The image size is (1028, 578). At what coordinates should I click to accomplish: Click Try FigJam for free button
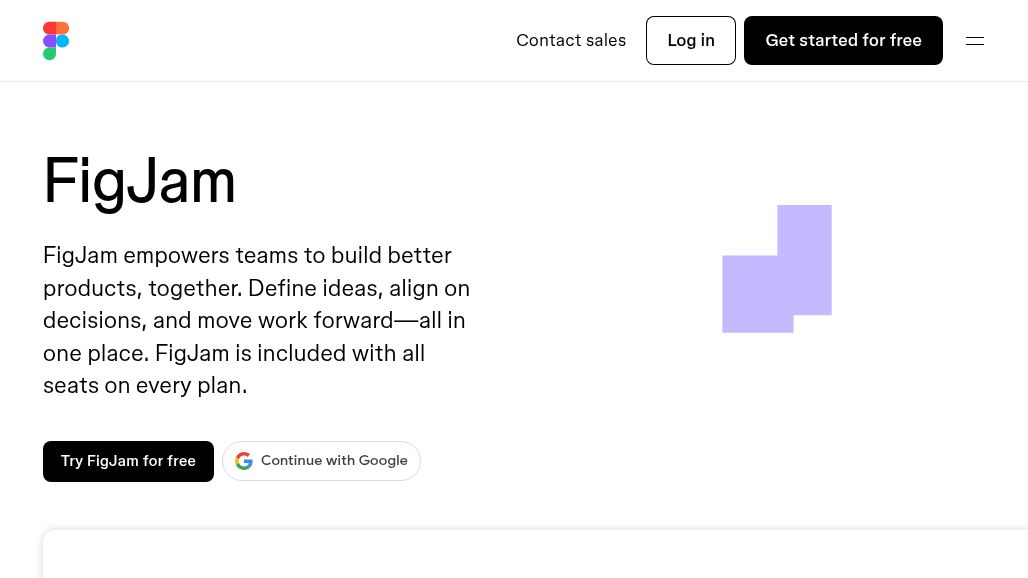coord(128,461)
